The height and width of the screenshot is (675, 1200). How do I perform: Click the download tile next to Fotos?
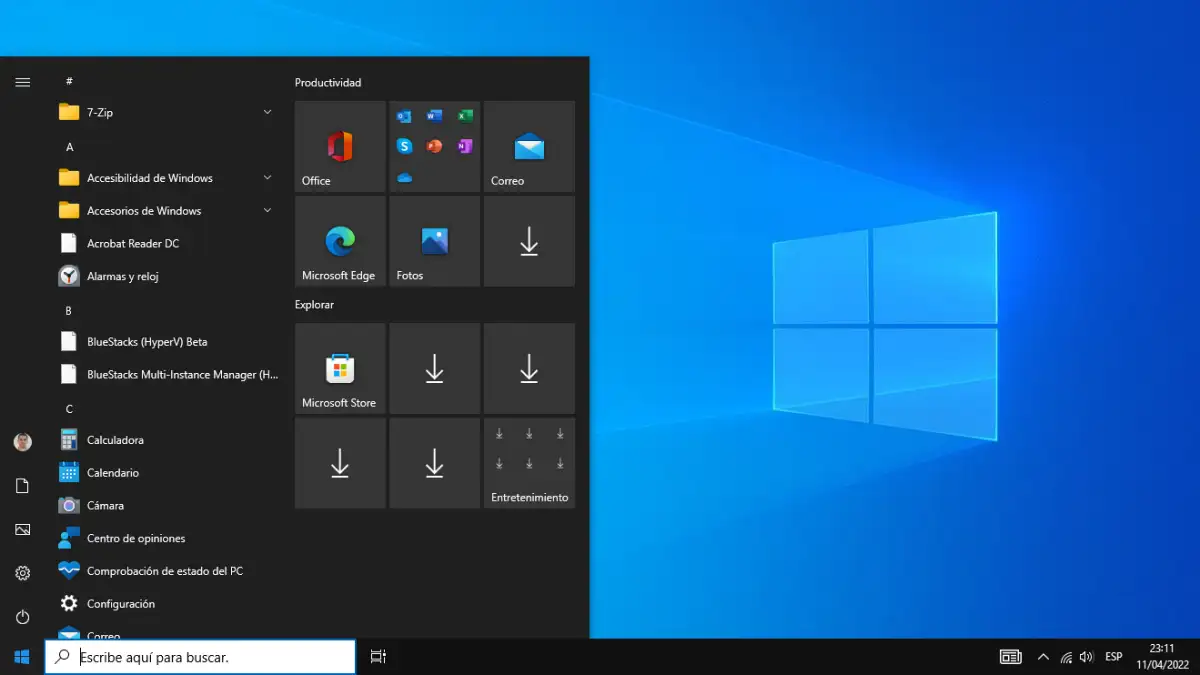[x=529, y=241]
